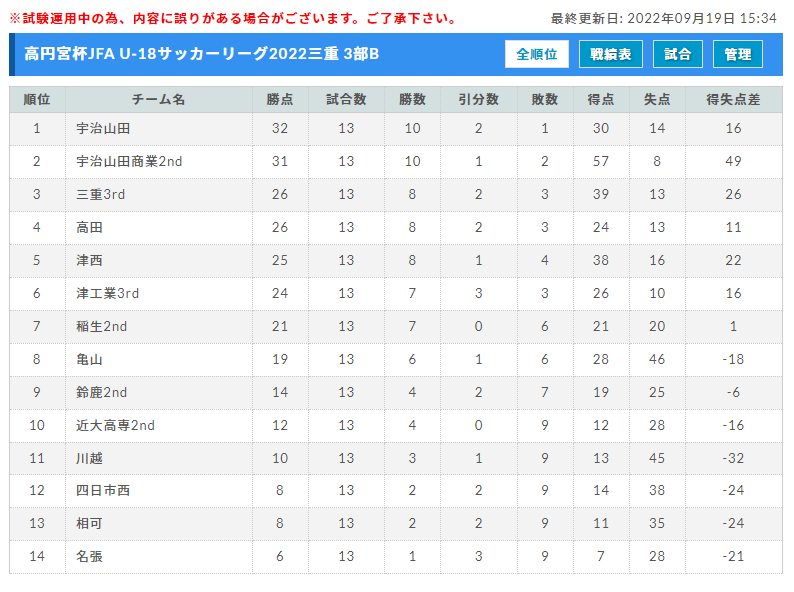The height and width of the screenshot is (592, 794).
Task: Click the 試合数 column header
Action: click(346, 99)
